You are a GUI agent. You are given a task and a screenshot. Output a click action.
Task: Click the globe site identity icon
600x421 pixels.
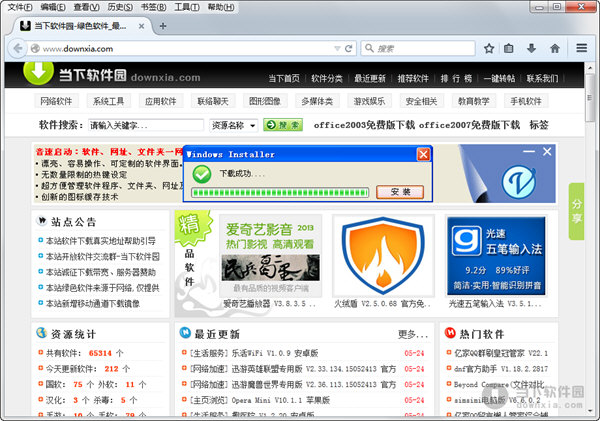(x=35, y=49)
